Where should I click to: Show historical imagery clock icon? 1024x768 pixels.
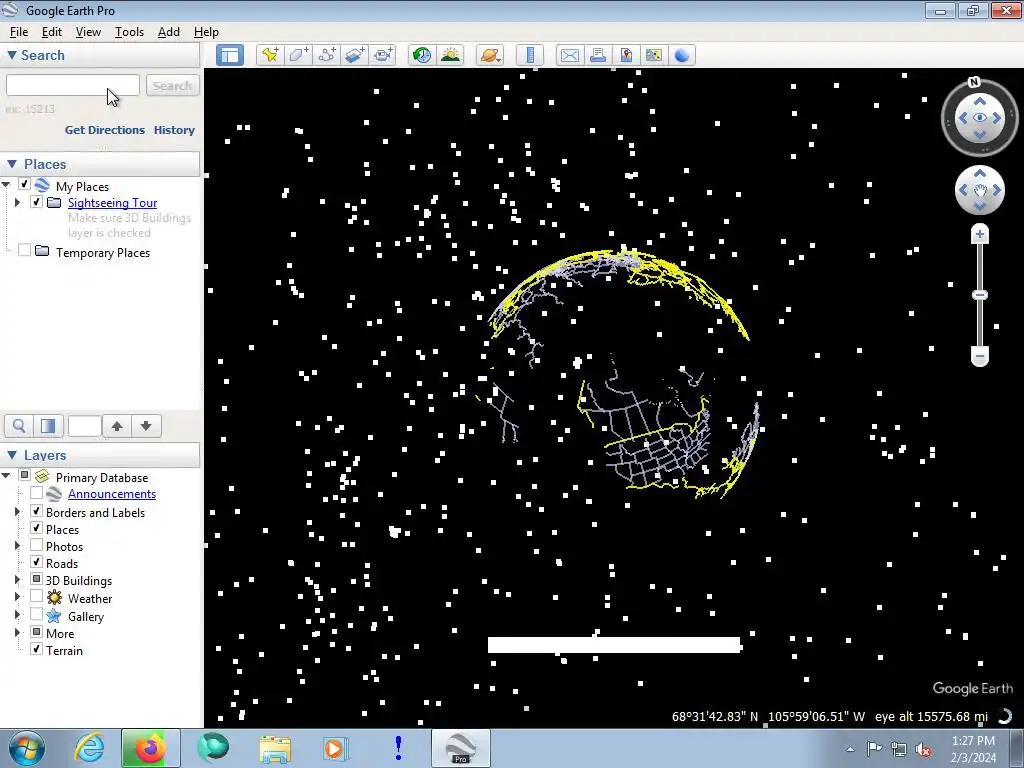pos(422,56)
